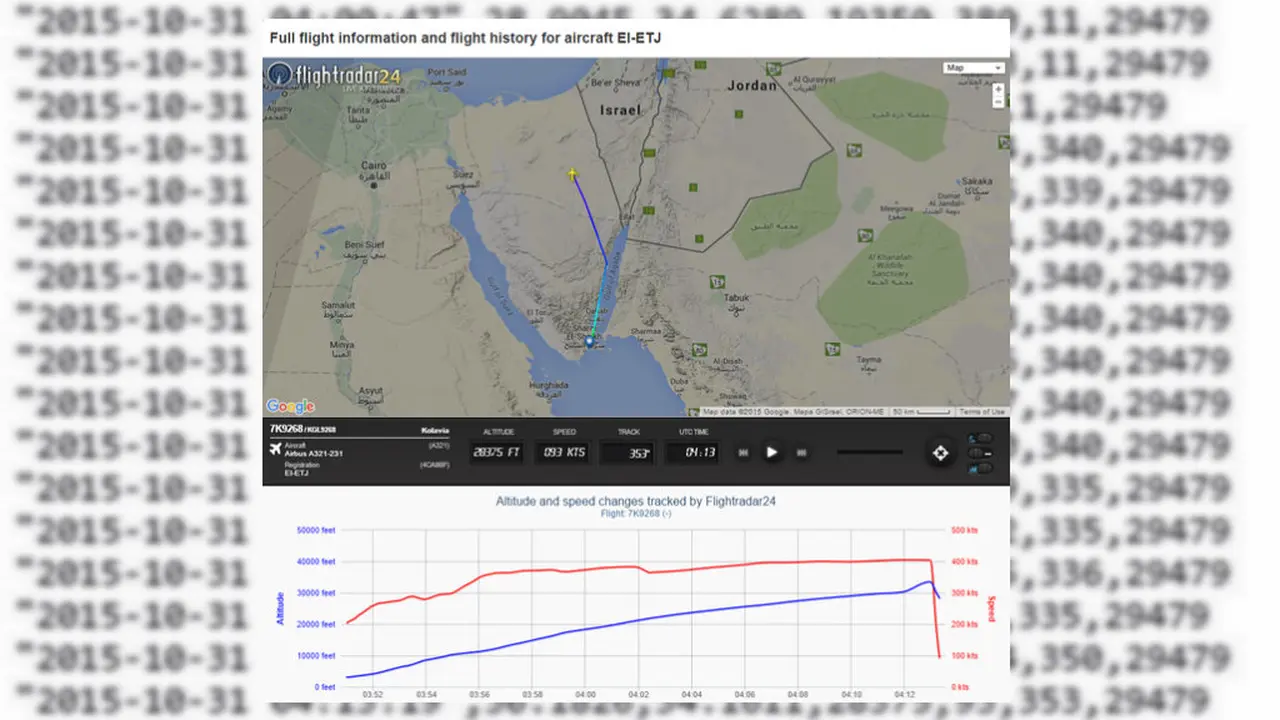Toggle the bottom playback option switch

[x=982, y=468]
